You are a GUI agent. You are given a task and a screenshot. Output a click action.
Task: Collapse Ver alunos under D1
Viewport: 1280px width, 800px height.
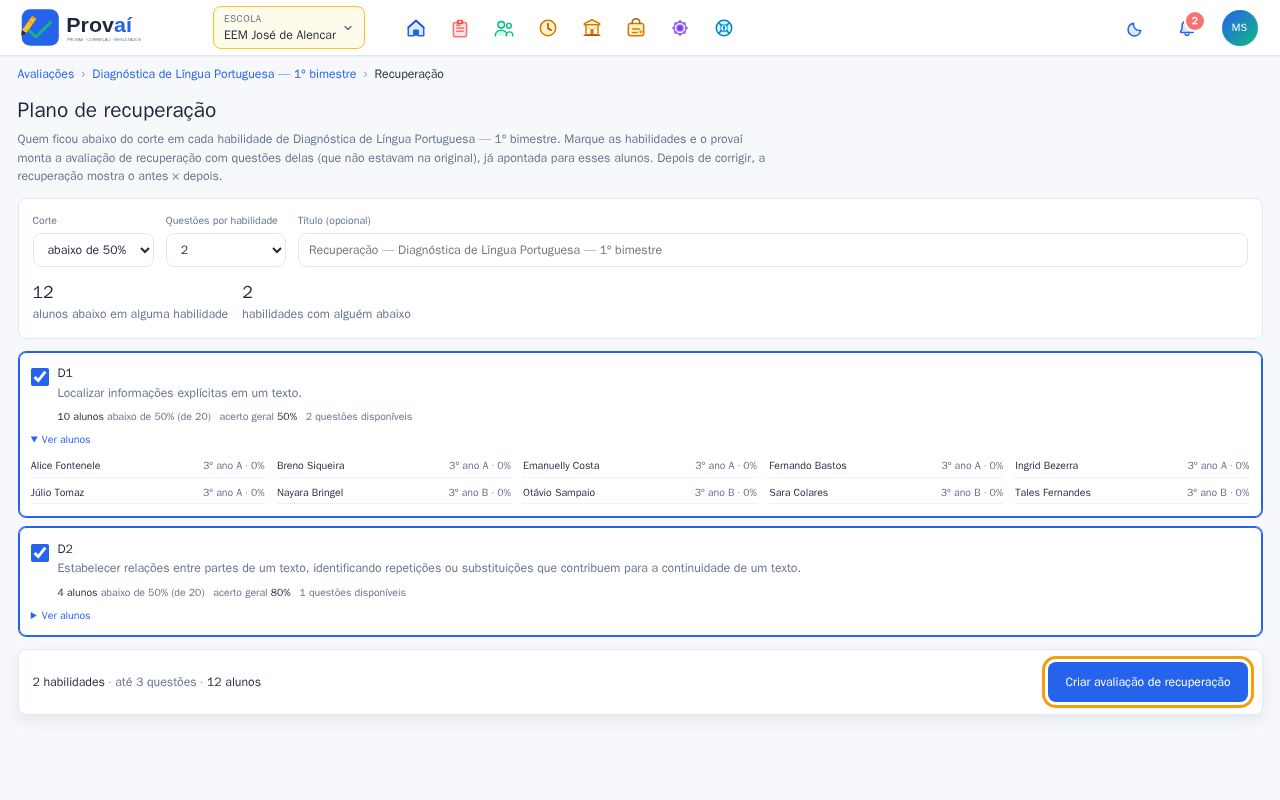point(61,440)
